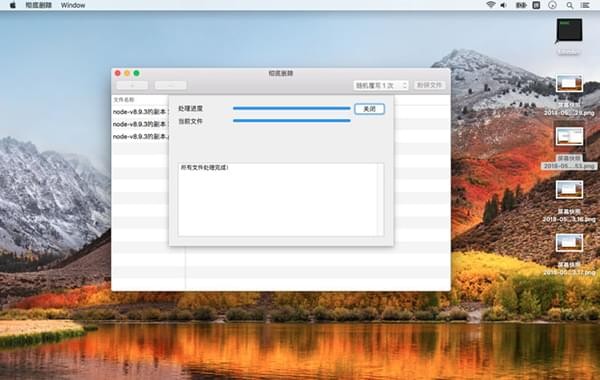Select desktop screenshot file ending 29.png

coord(569,83)
